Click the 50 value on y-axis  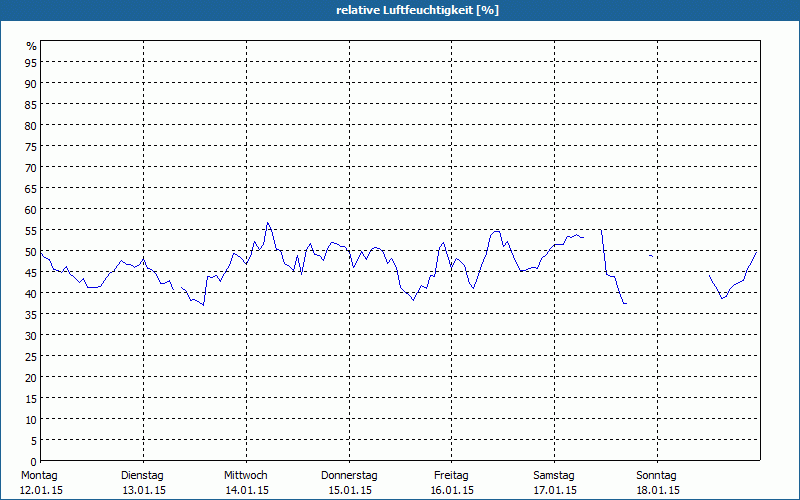pos(31,252)
